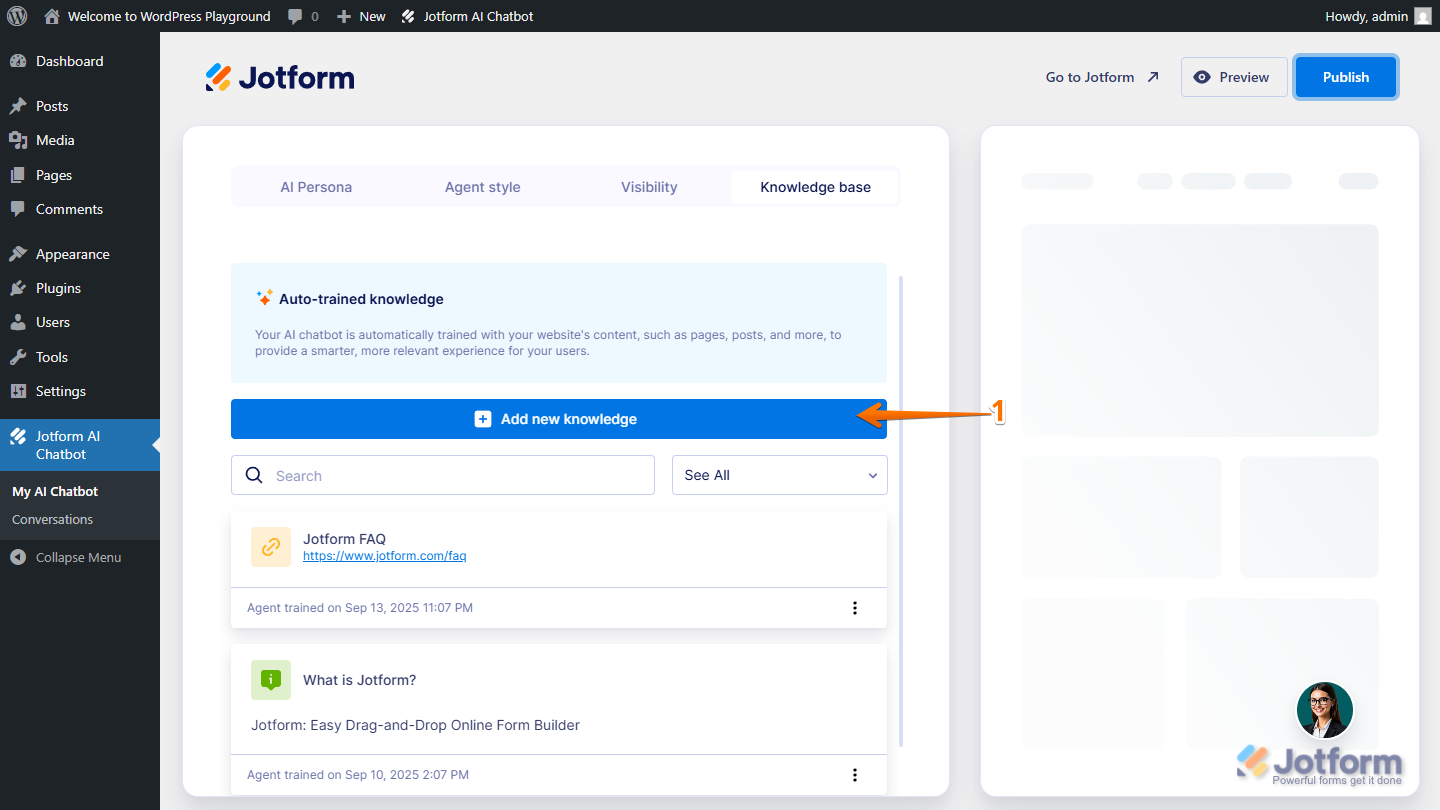Switch to the Agent style tab
This screenshot has height=810, width=1440.
[483, 187]
